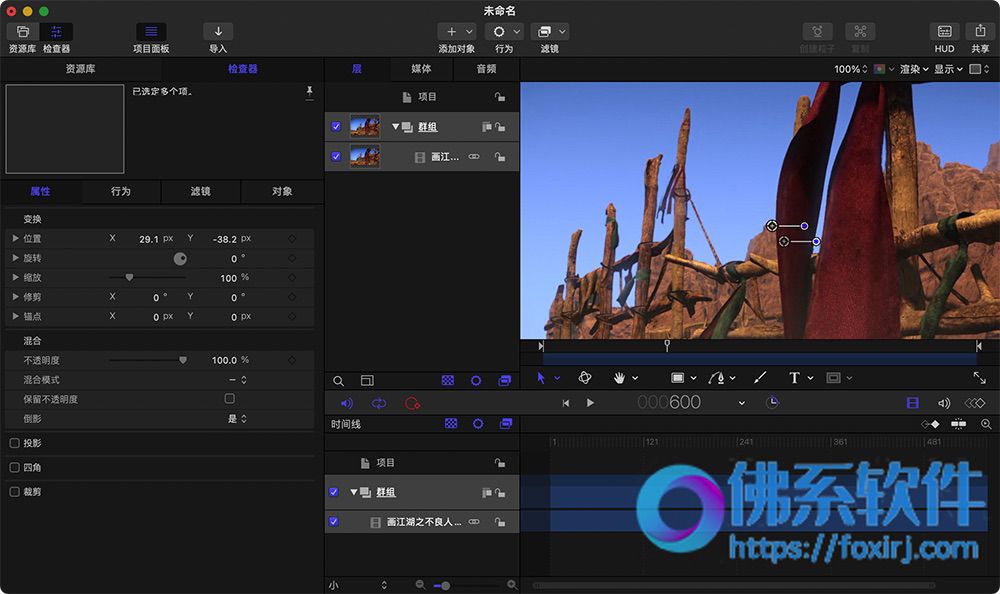The image size is (1000, 594).
Task: Show the 项目面板 pane
Action: click(x=151, y=32)
